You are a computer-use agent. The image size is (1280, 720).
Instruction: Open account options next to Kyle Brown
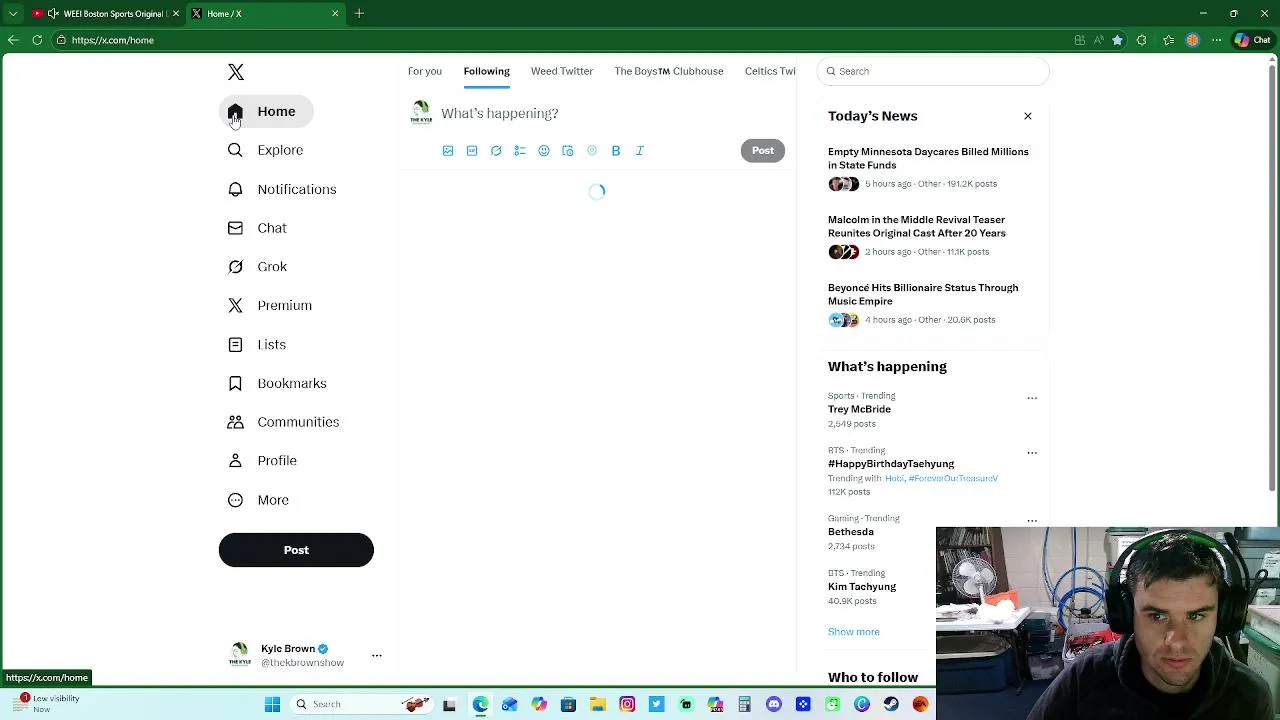point(377,656)
